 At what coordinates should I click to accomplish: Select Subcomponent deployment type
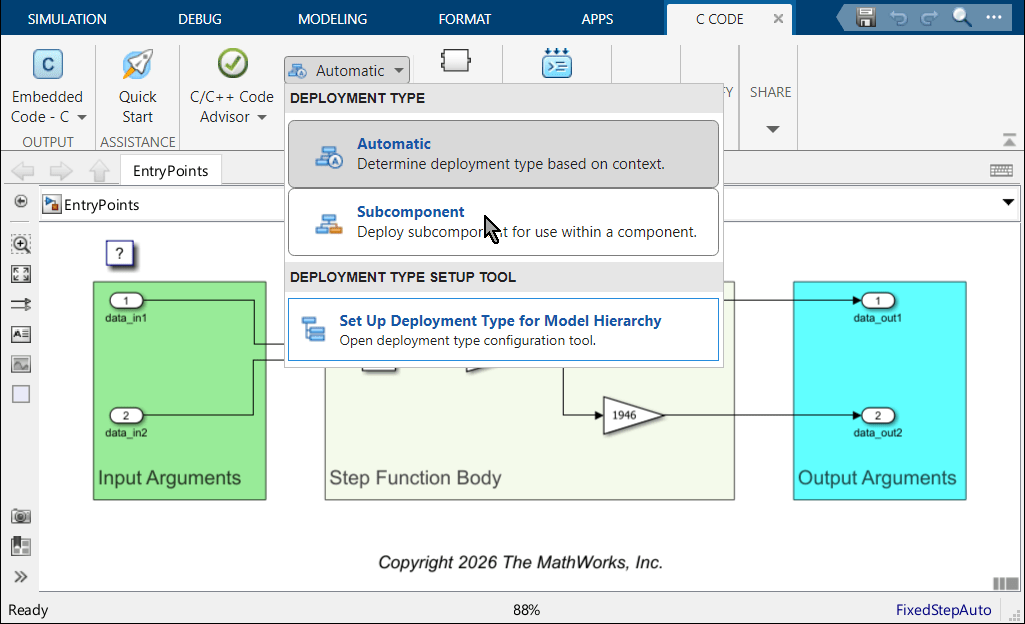500,219
